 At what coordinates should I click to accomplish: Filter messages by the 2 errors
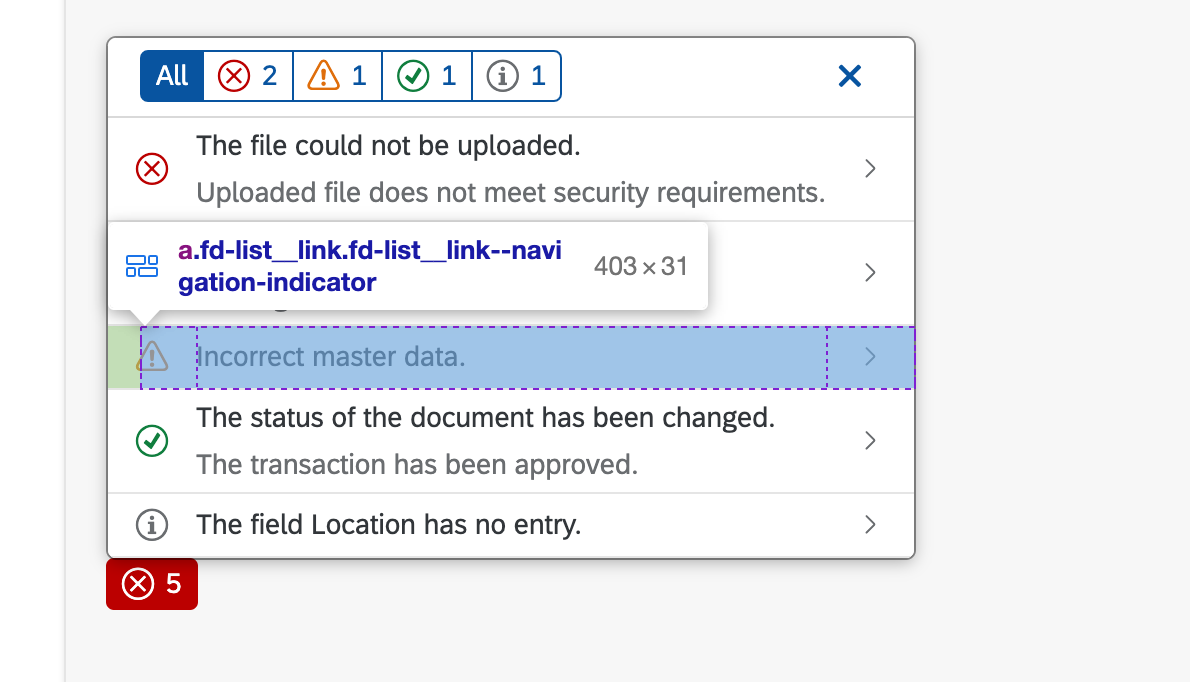pyautogui.click(x=248, y=76)
